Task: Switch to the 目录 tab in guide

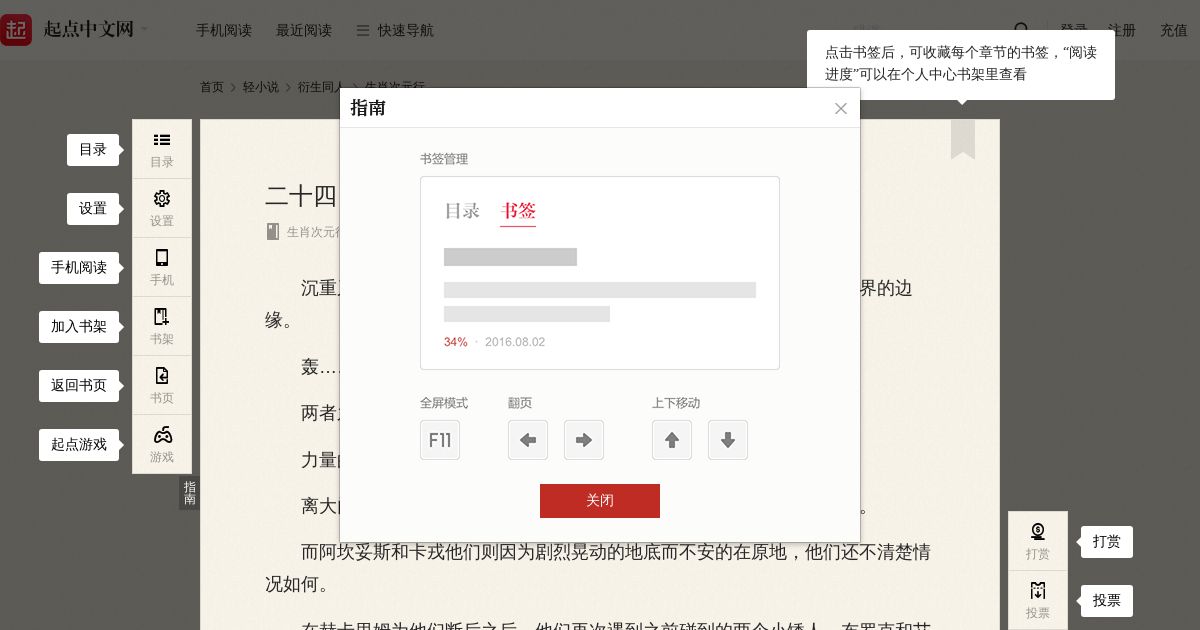Action: point(462,211)
